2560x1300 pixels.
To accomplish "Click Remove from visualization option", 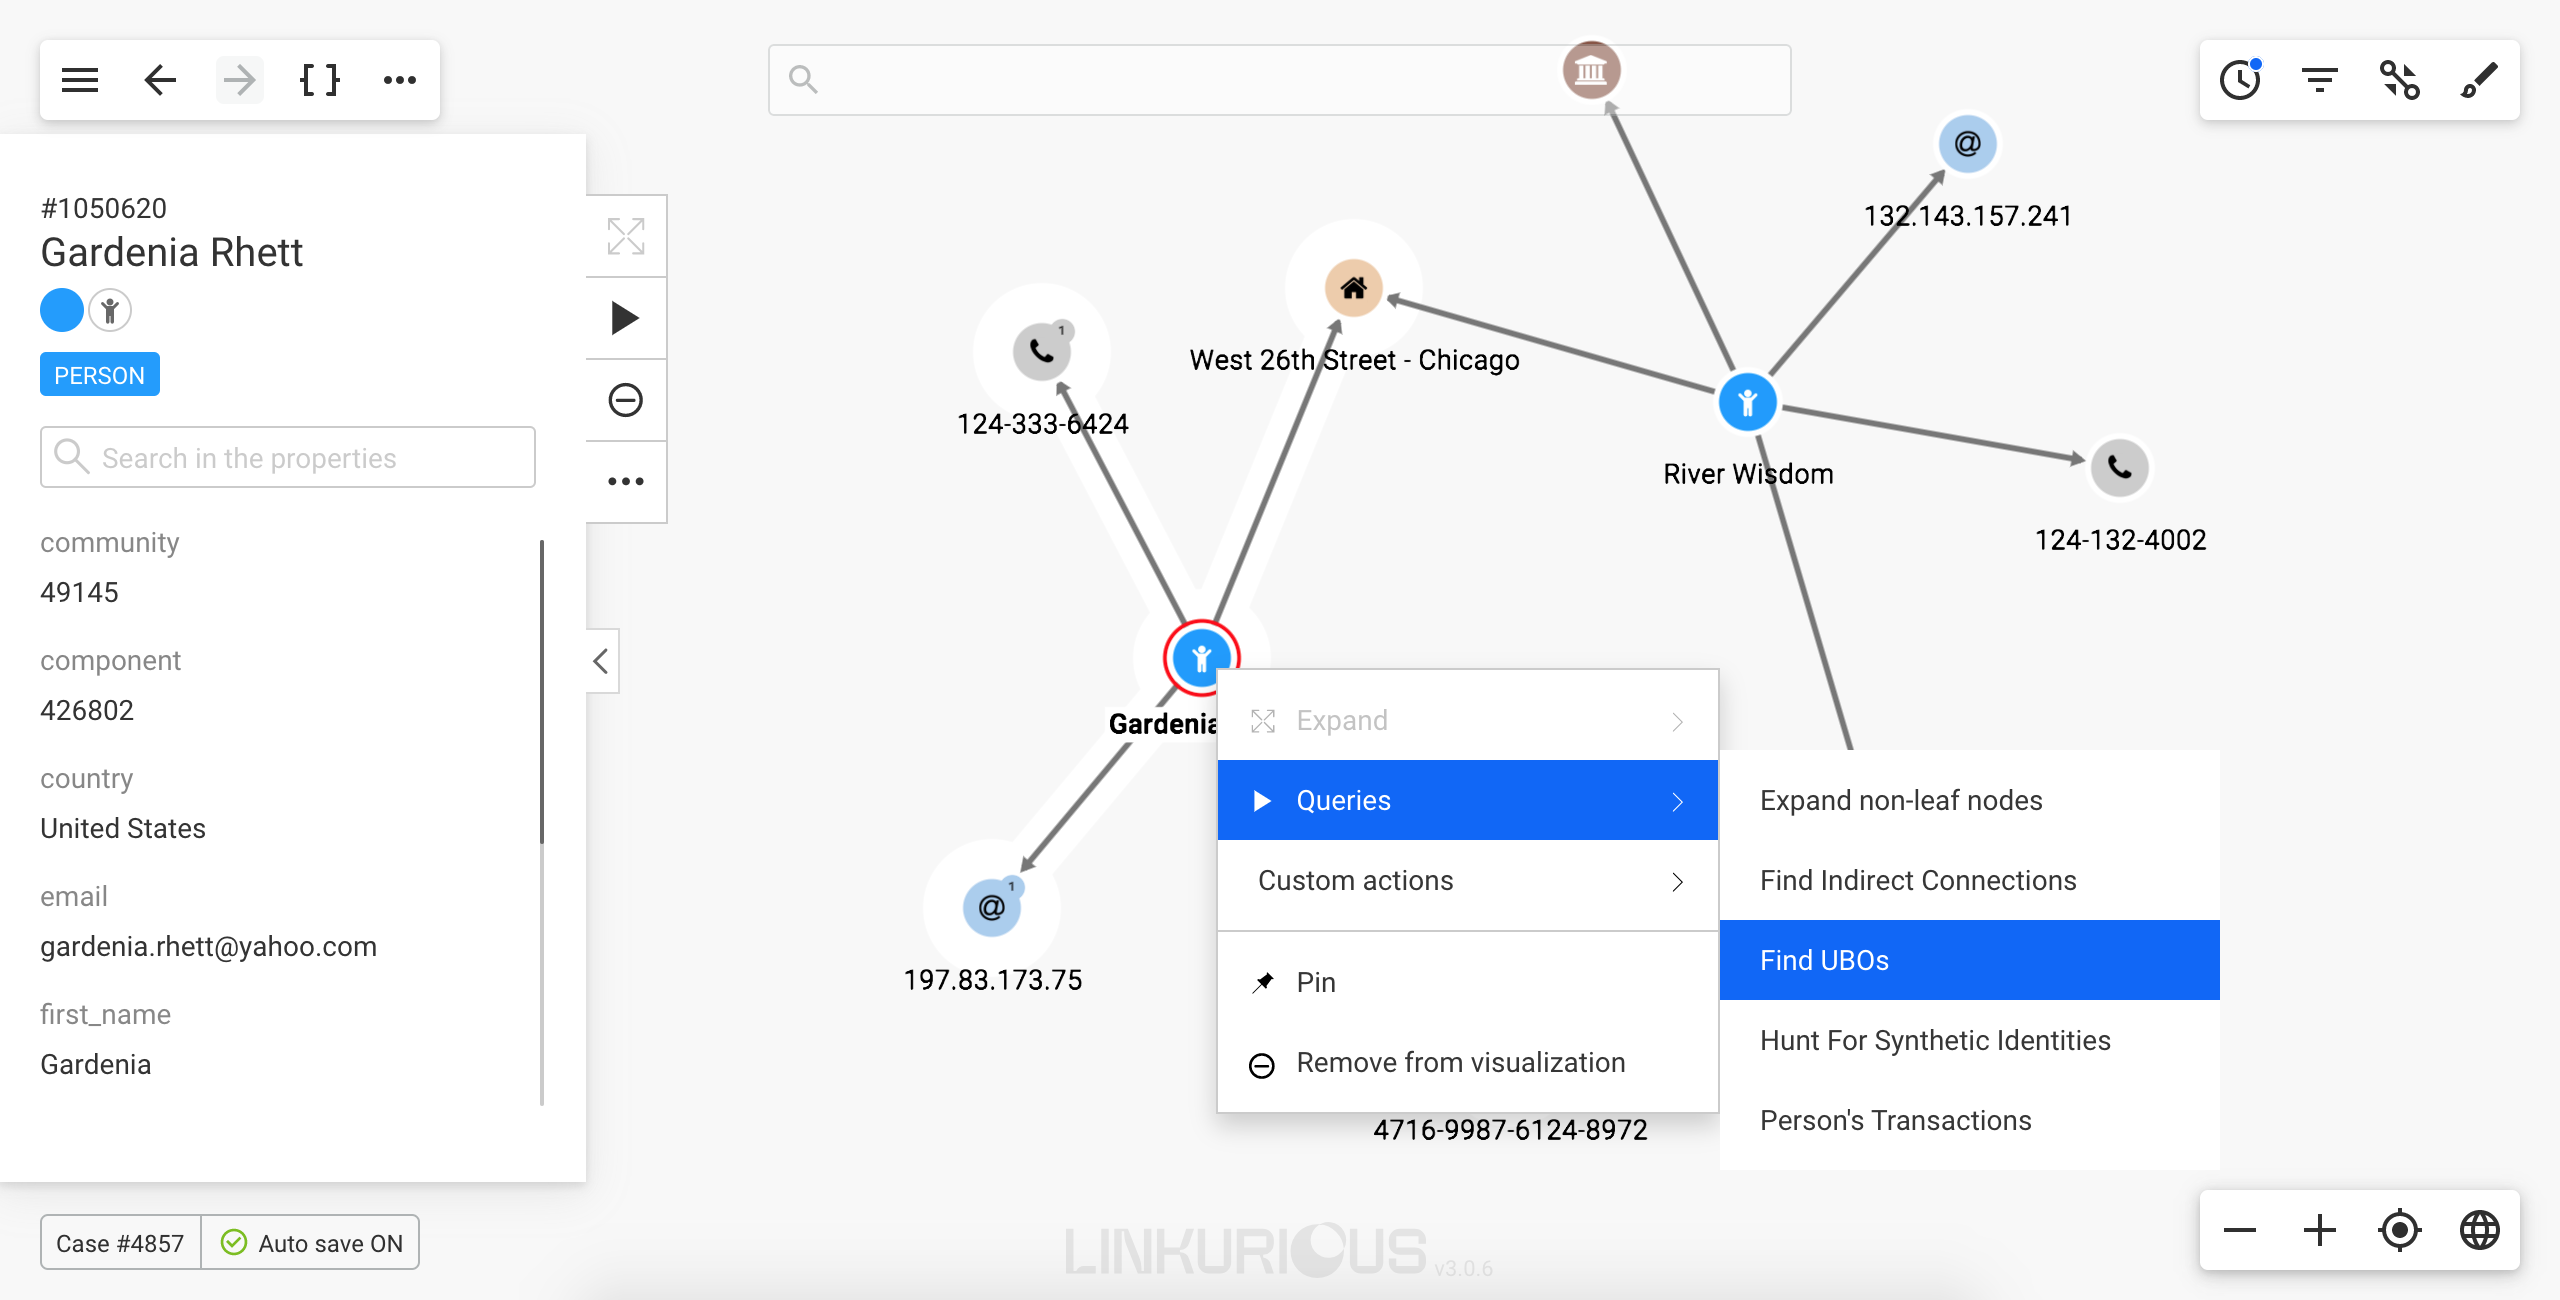I will click(1460, 1063).
